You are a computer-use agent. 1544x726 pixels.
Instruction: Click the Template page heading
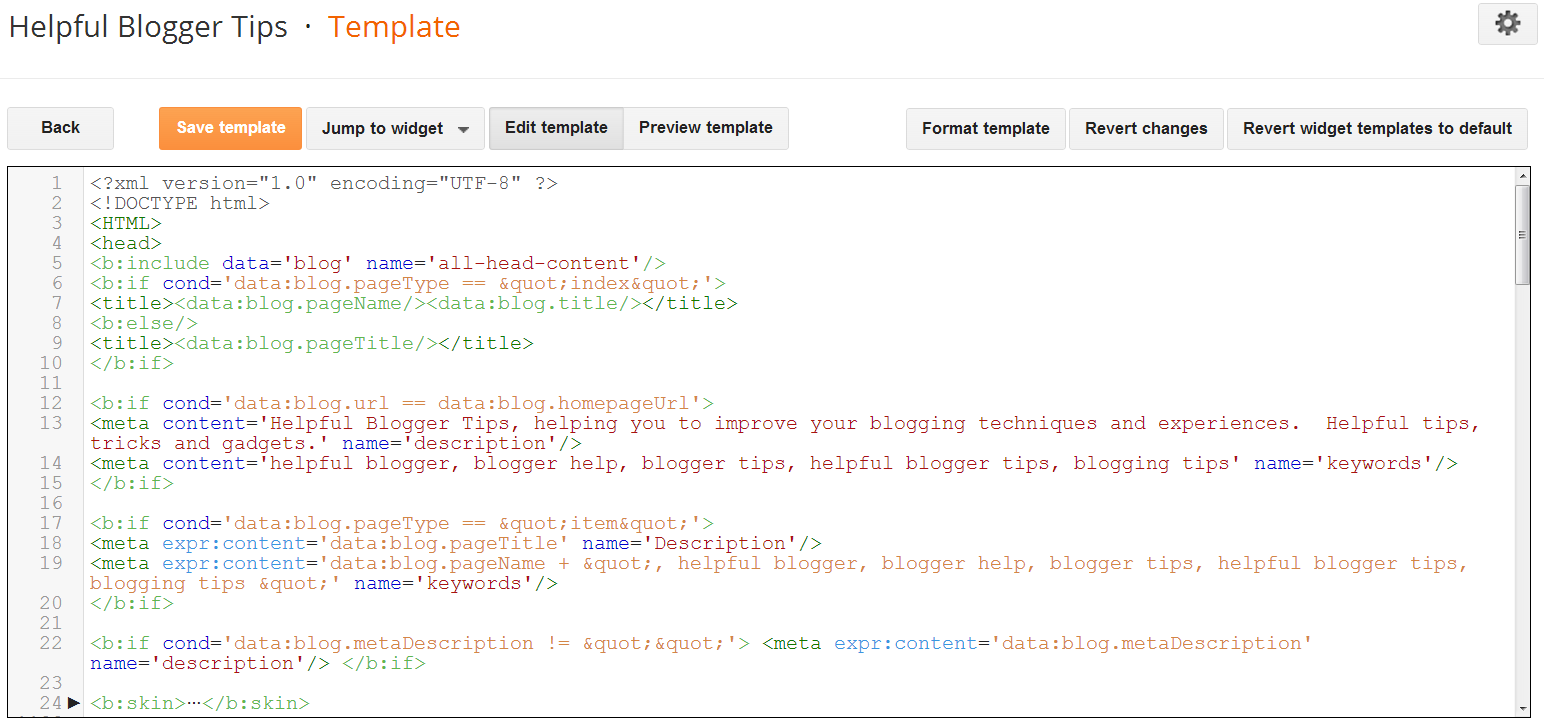click(x=394, y=27)
